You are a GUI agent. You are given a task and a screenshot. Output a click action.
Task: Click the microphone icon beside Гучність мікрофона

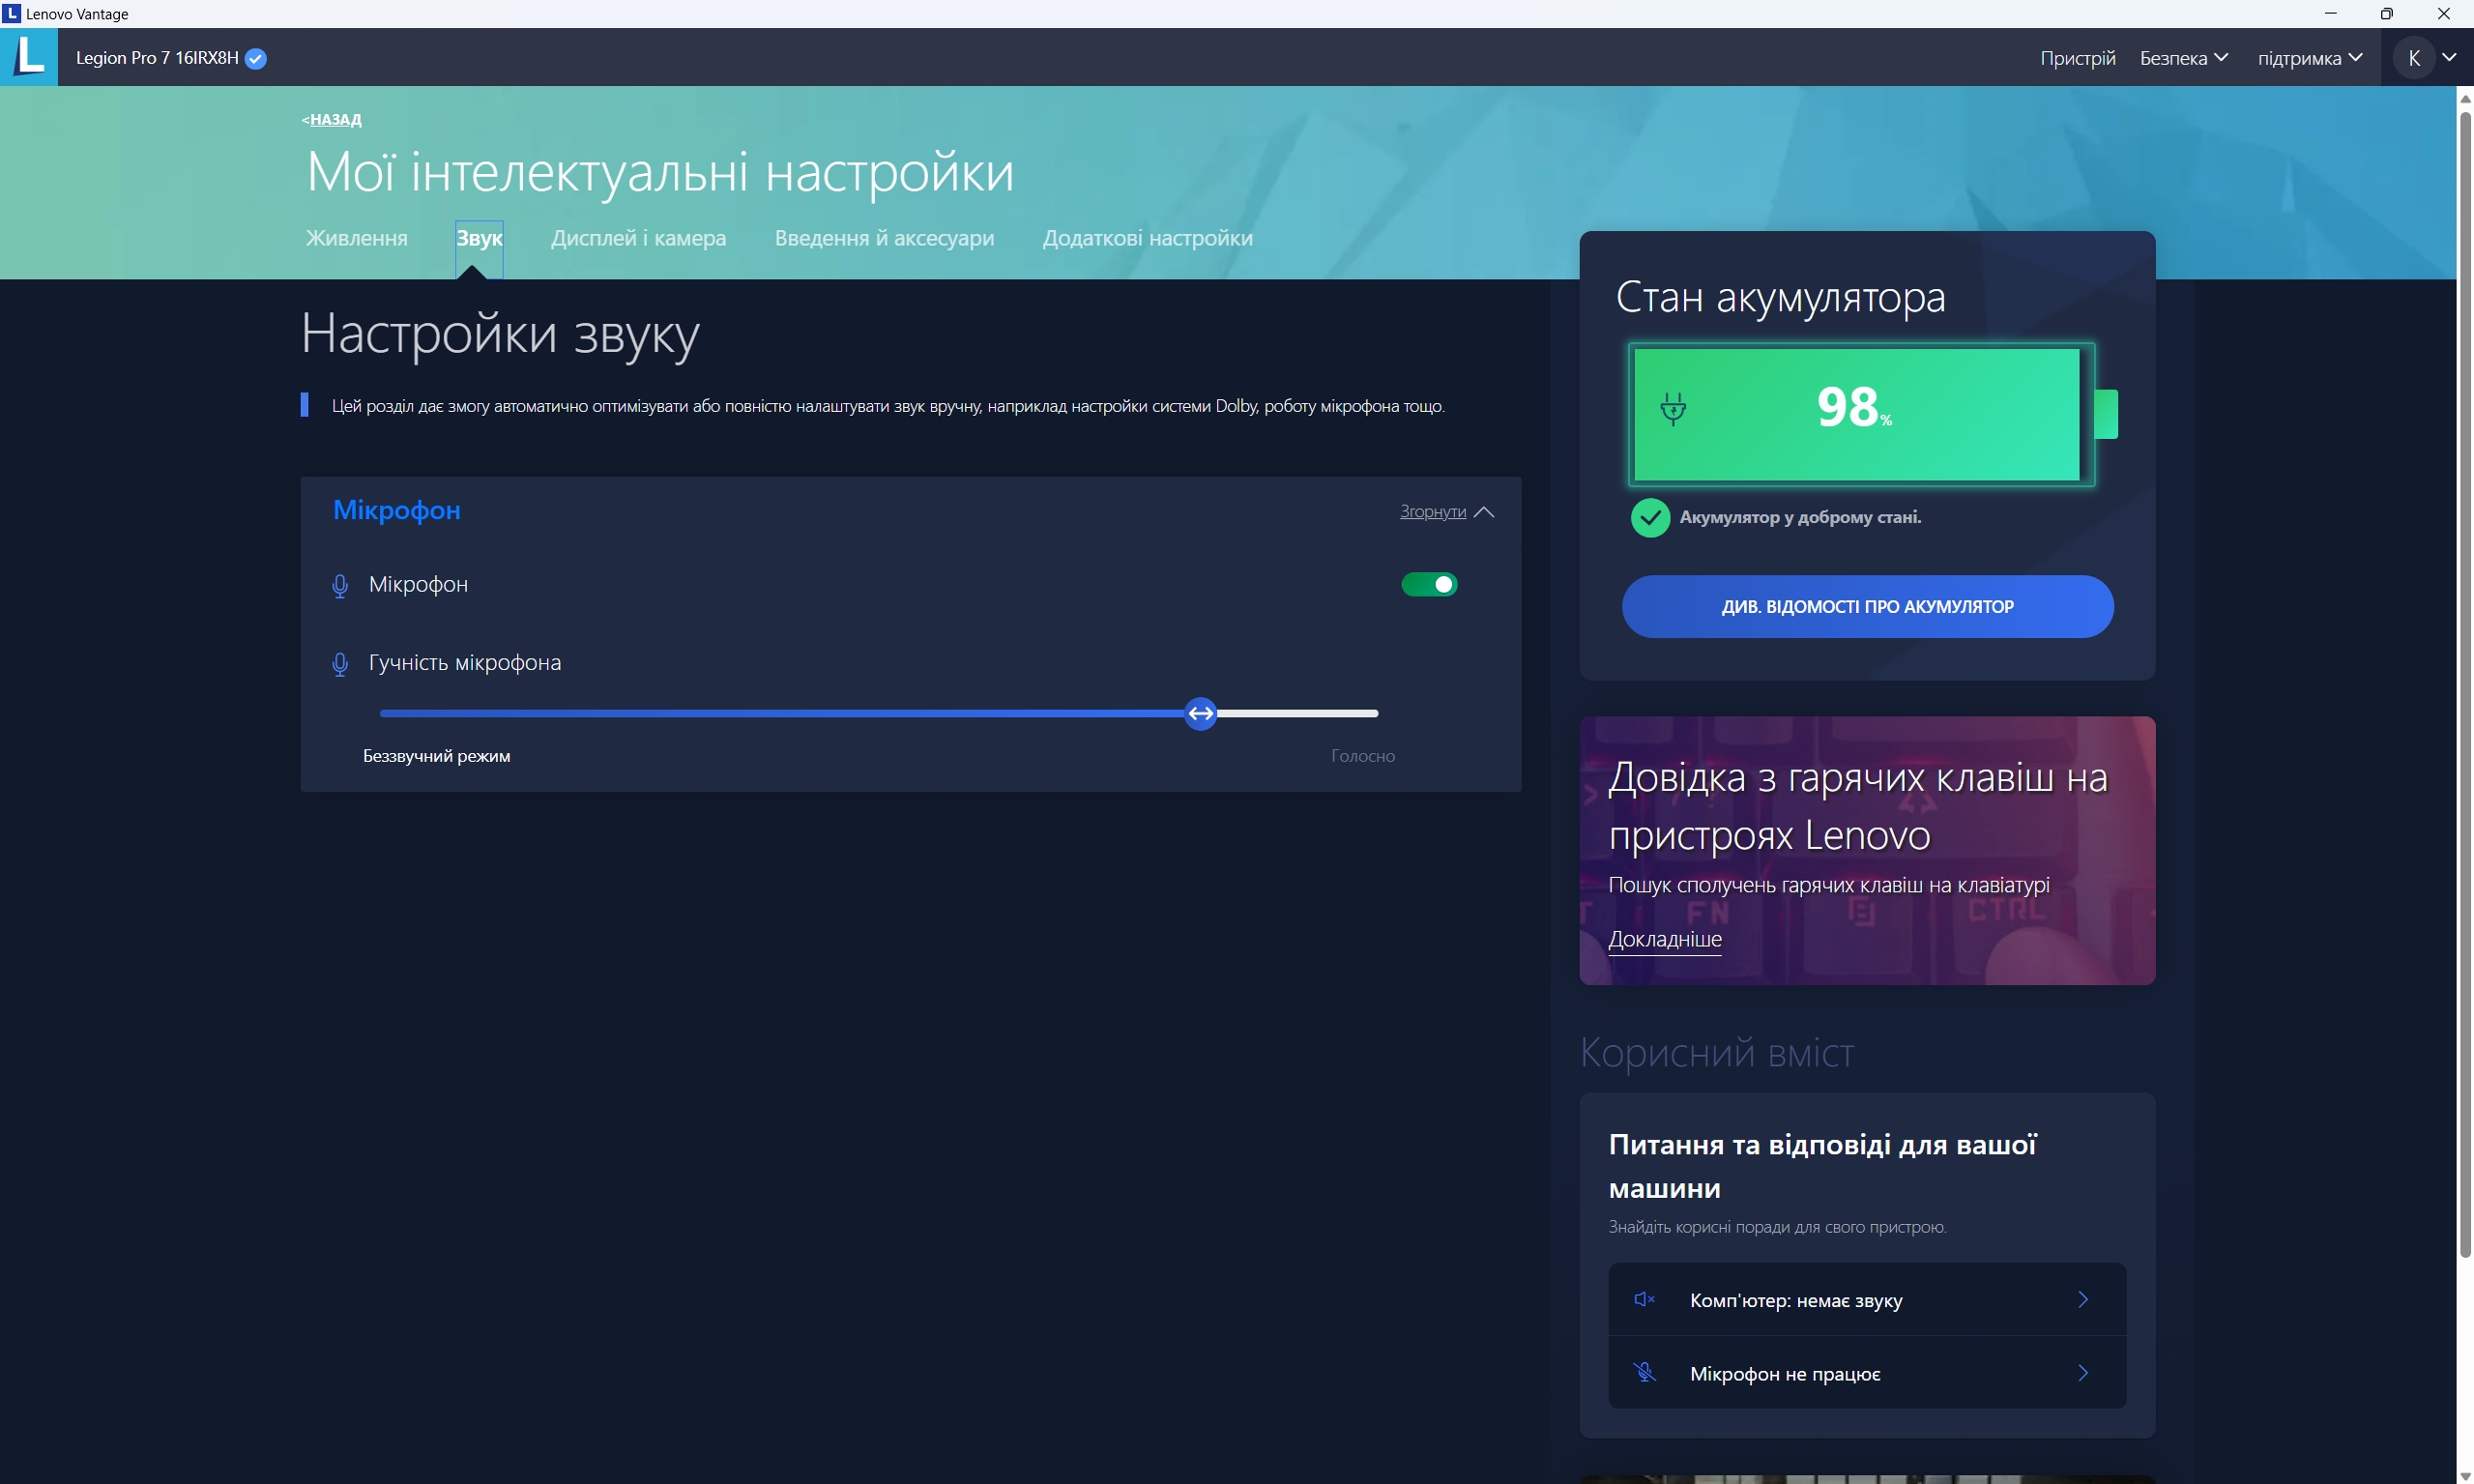340,664
